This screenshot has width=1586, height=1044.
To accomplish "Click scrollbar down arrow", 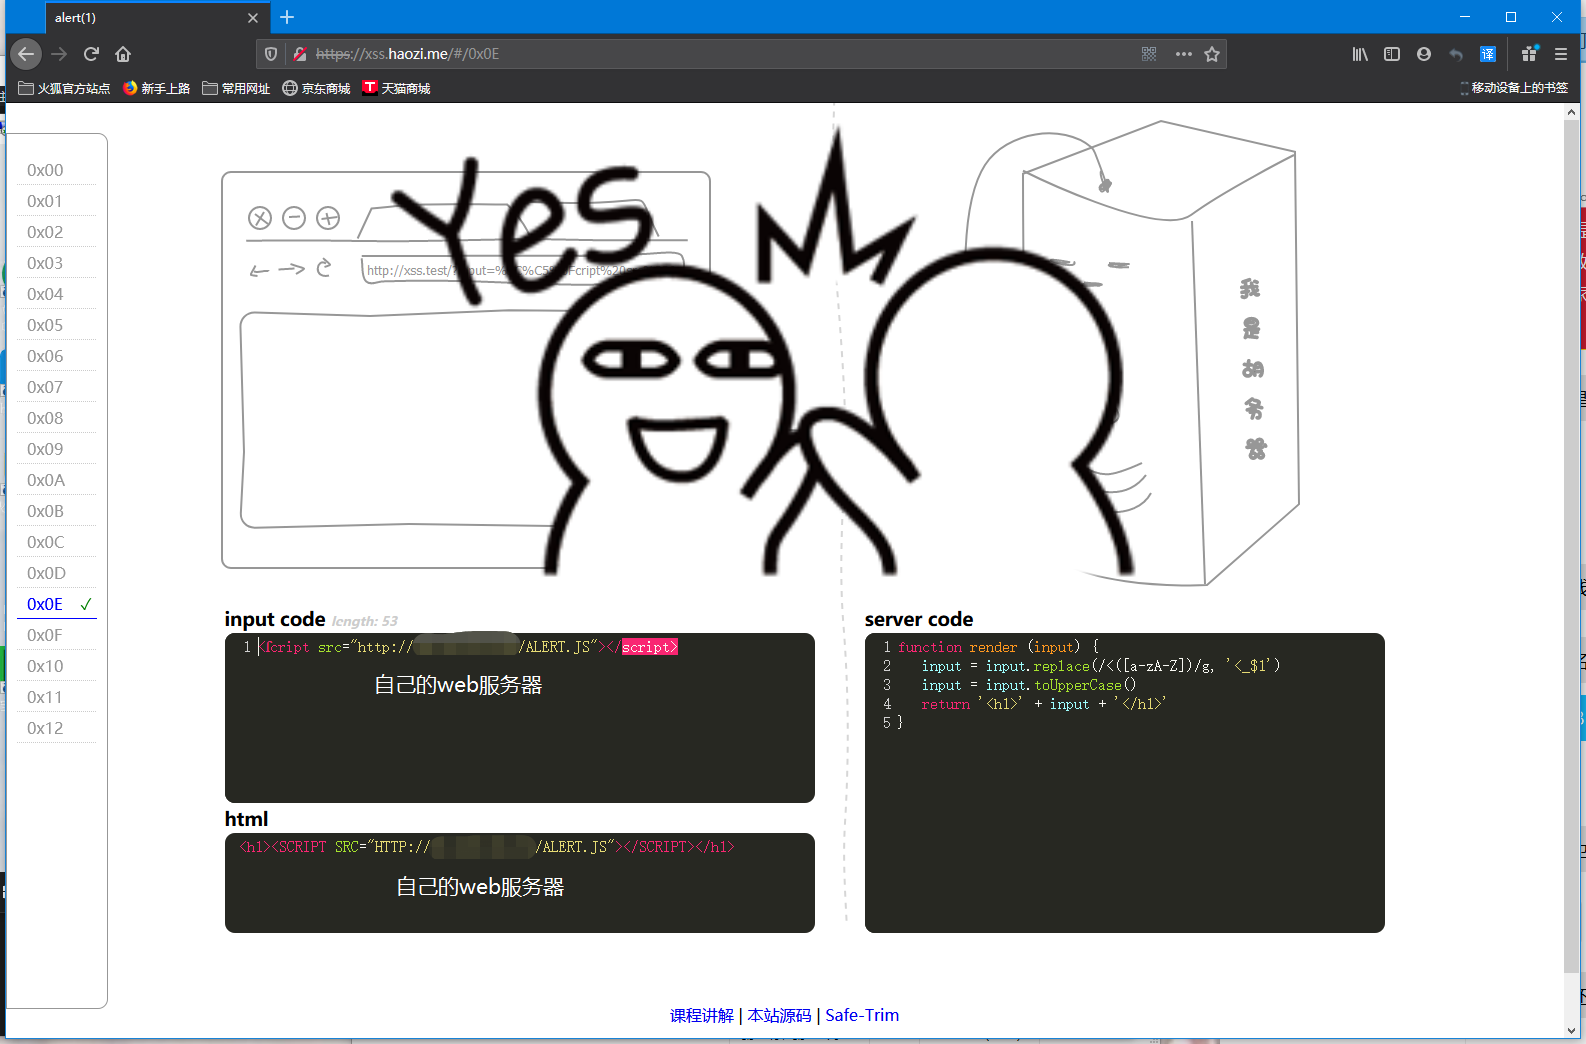I will point(1572,1030).
